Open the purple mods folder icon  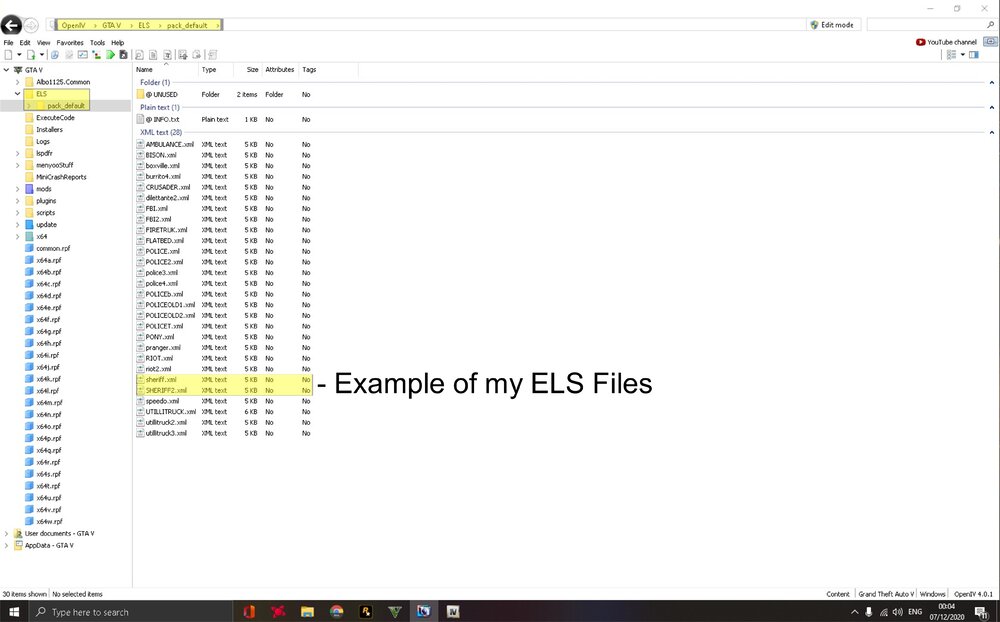29,189
